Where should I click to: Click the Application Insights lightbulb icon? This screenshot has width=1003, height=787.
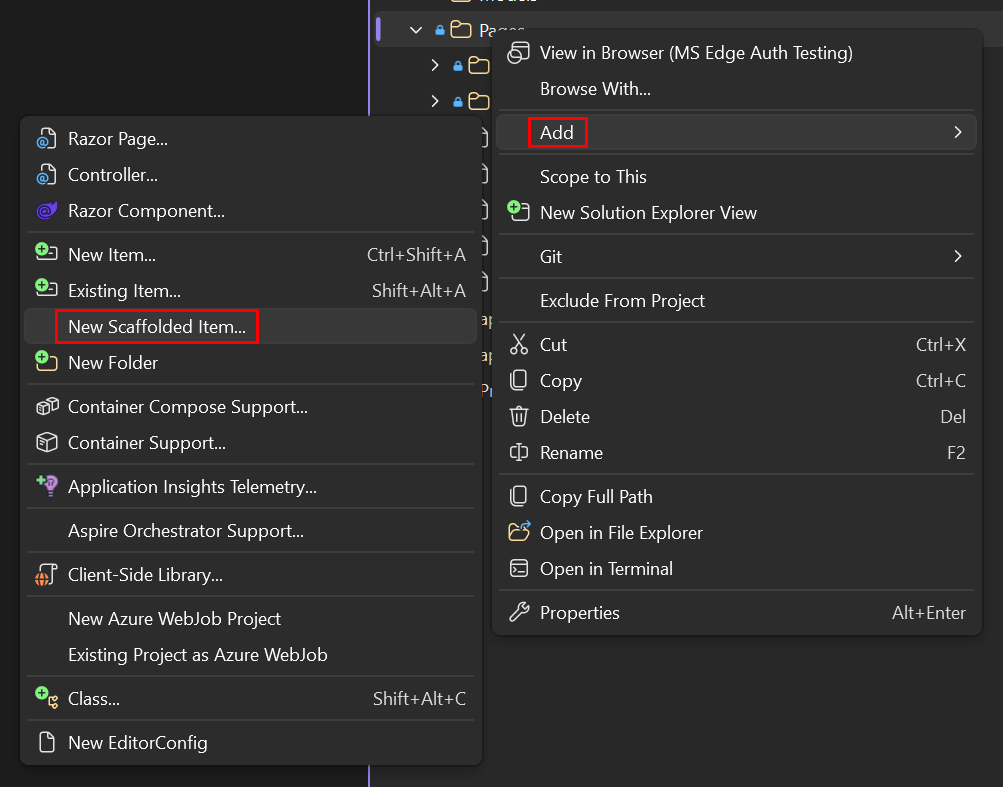47,486
